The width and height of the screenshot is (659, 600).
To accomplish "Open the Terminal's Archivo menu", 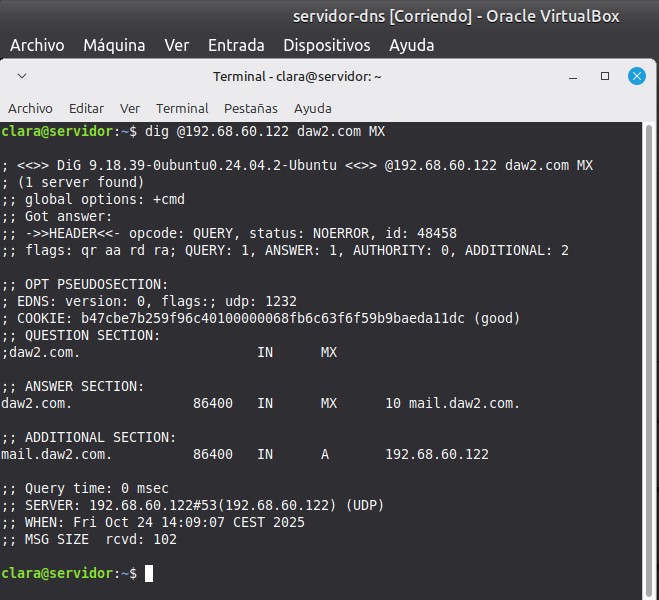I will click(30, 108).
